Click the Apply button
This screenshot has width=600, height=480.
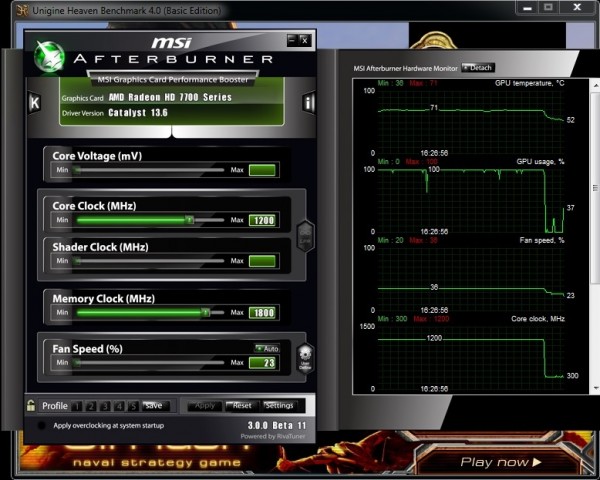[x=205, y=406]
